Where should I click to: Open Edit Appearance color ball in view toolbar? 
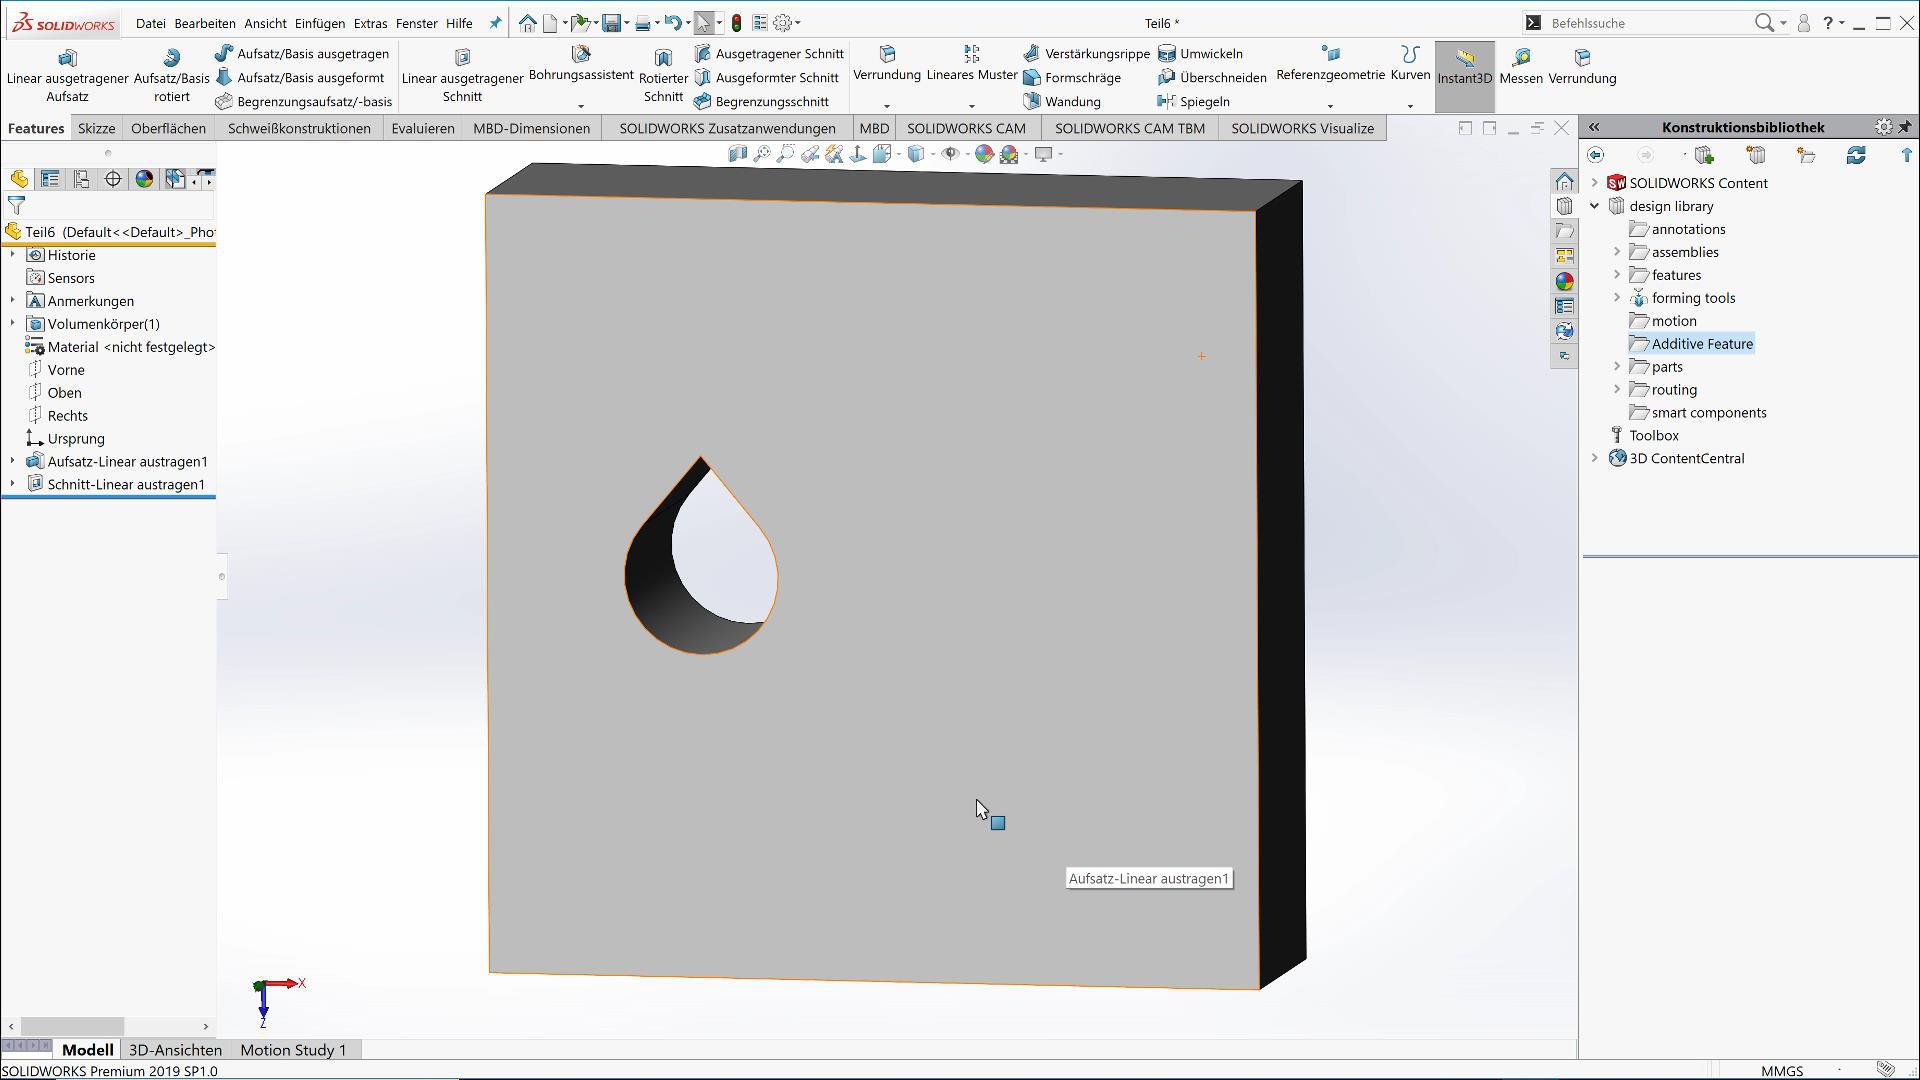[x=984, y=154]
